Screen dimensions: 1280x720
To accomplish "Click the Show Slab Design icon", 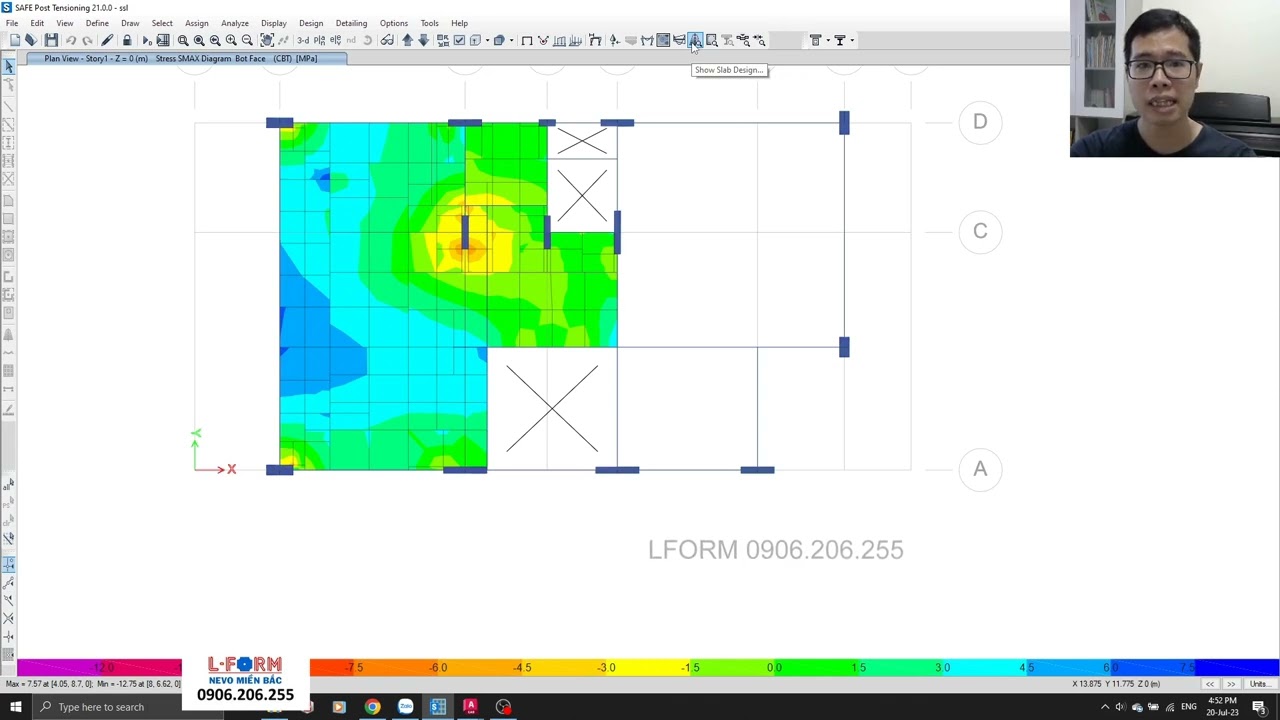I will 695,40.
